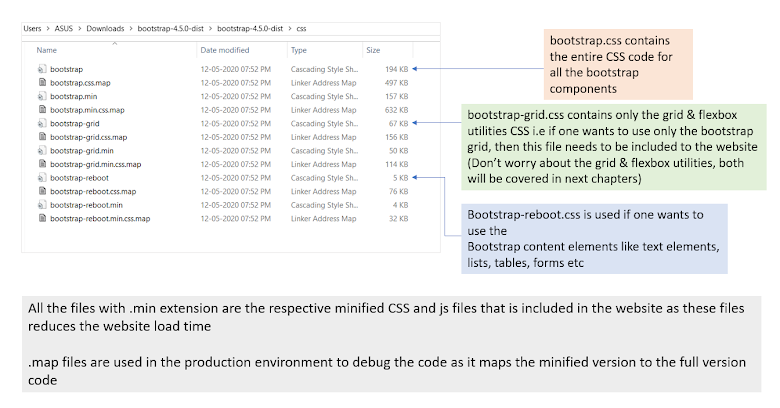Go to Downloads in the breadcrumb path
780x408 pixels.
(x=105, y=28)
